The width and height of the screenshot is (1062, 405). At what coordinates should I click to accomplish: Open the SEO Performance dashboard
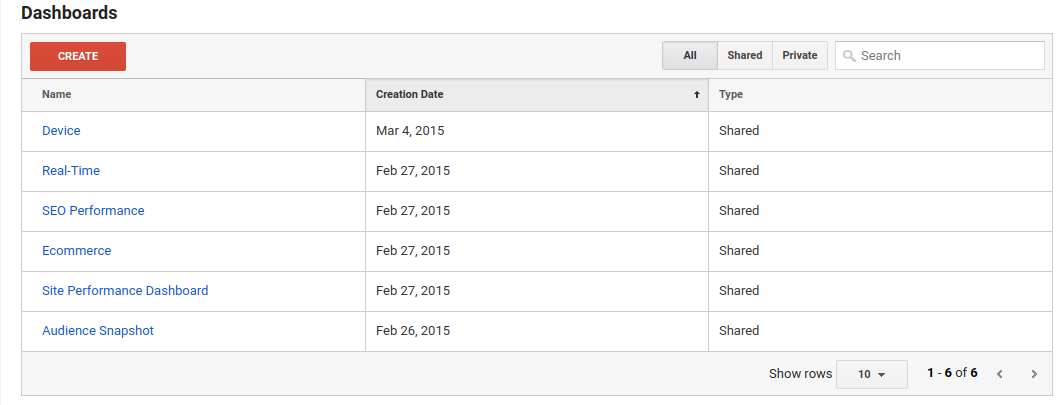pyautogui.click(x=93, y=211)
